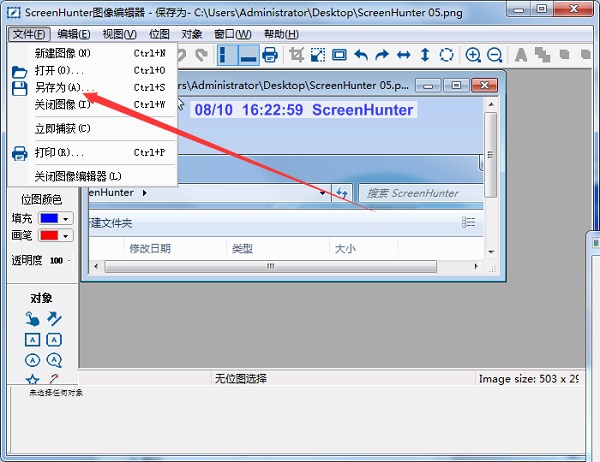Click the save disk icon in file menu
The height and width of the screenshot is (462, 600).
(x=19, y=88)
